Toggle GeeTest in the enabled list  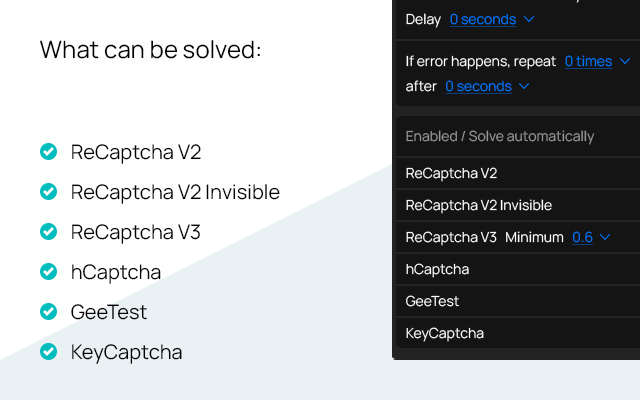pyautogui.click(x=432, y=301)
